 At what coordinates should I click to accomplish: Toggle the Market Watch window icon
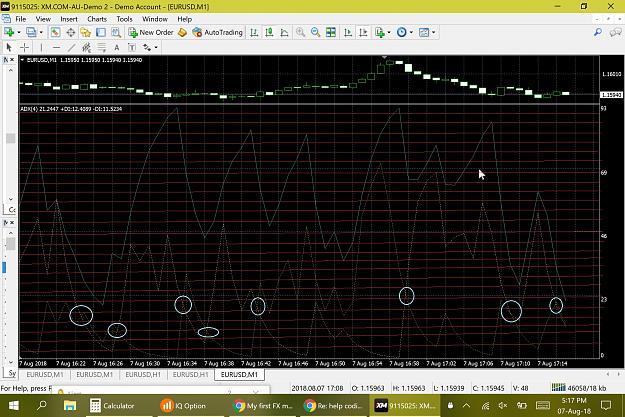pos(55,32)
